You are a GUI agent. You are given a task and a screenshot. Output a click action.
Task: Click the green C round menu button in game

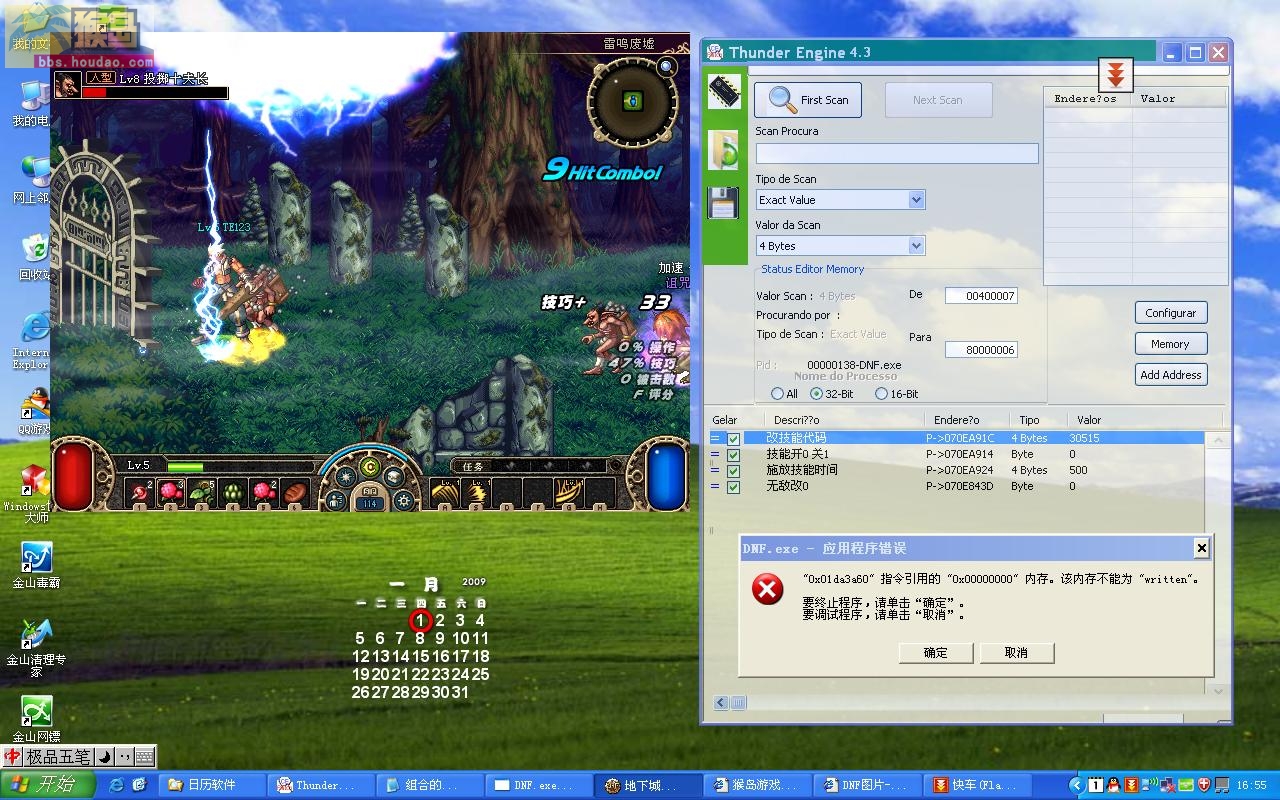click(x=370, y=467)
